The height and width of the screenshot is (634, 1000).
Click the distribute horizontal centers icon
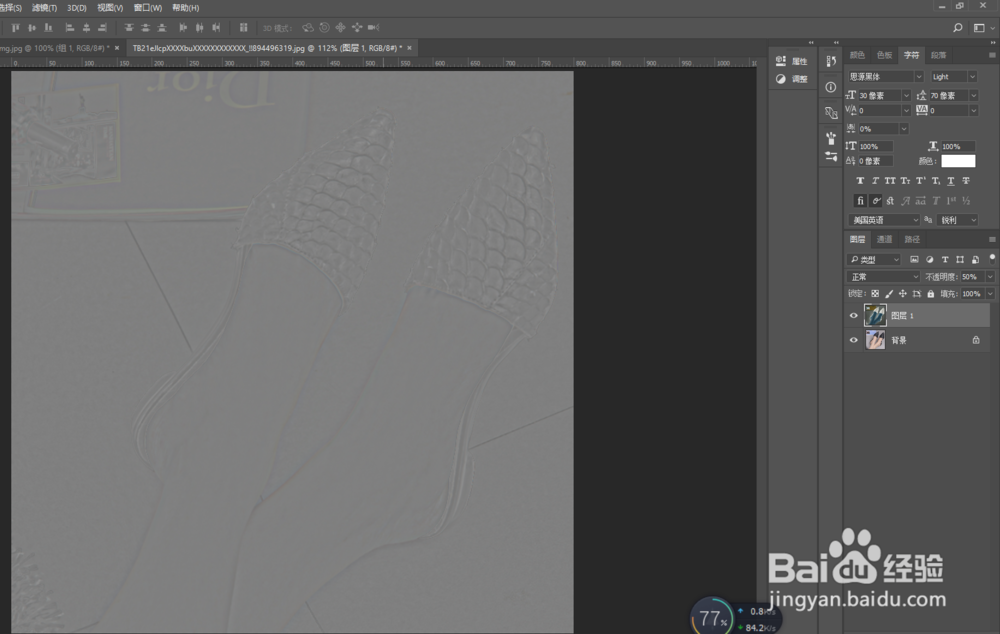[x=200, y=27]
